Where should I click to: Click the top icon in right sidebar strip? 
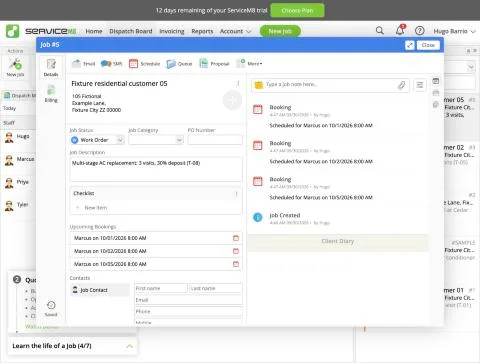point(436,81)
